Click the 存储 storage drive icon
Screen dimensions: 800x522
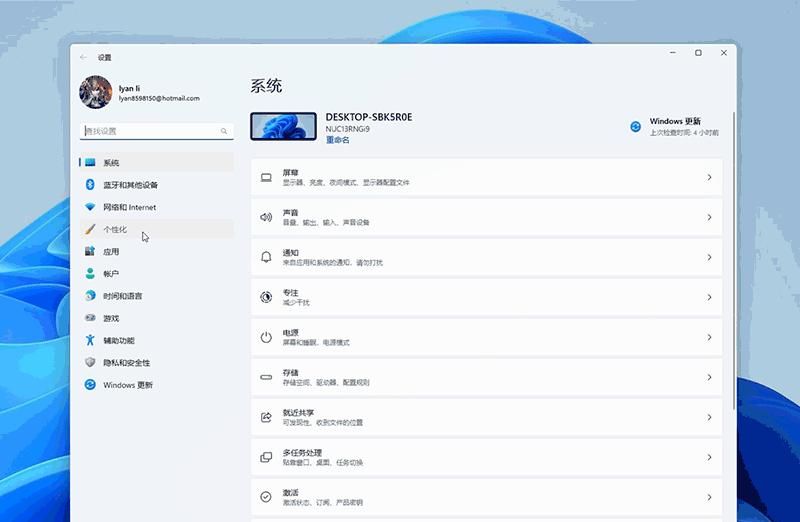pos(266,377)
